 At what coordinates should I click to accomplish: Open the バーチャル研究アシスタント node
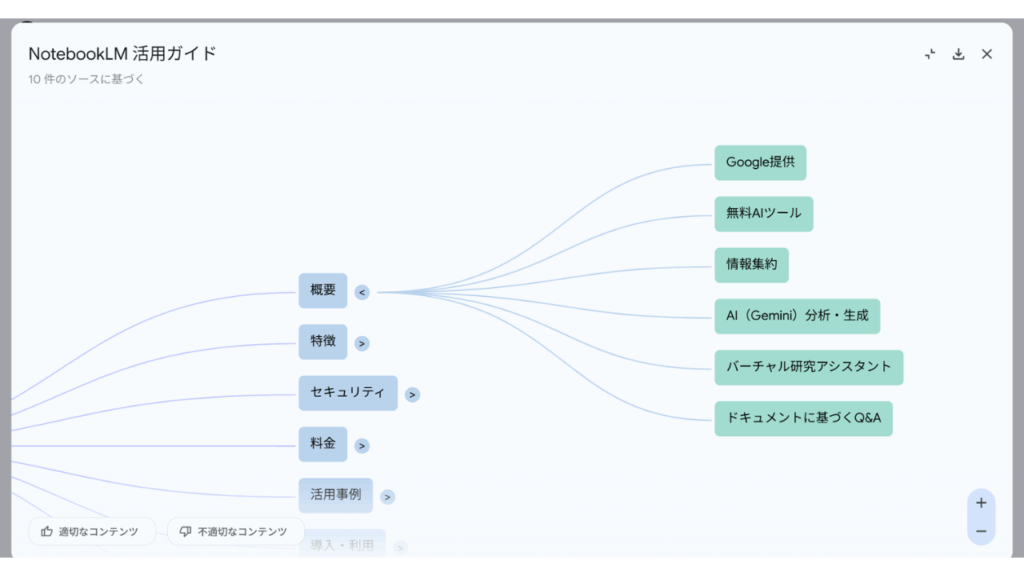coord(808,367)
